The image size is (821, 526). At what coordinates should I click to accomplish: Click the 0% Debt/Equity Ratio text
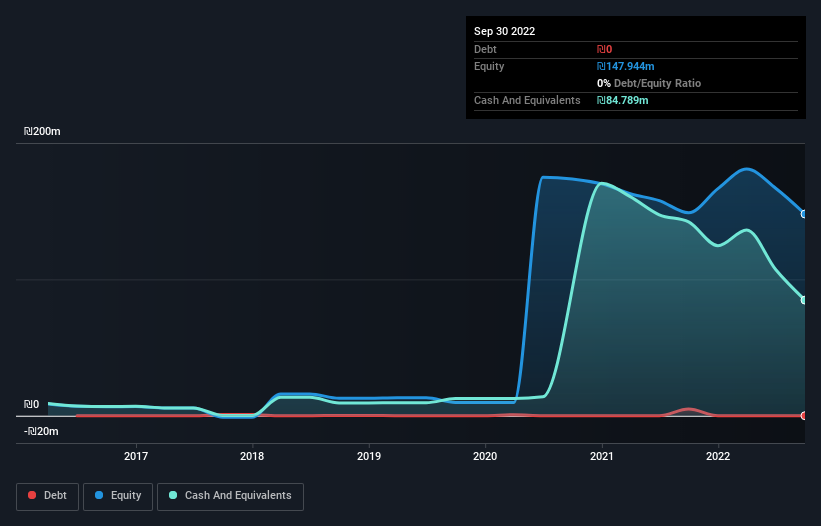click(x=649, y=83)
